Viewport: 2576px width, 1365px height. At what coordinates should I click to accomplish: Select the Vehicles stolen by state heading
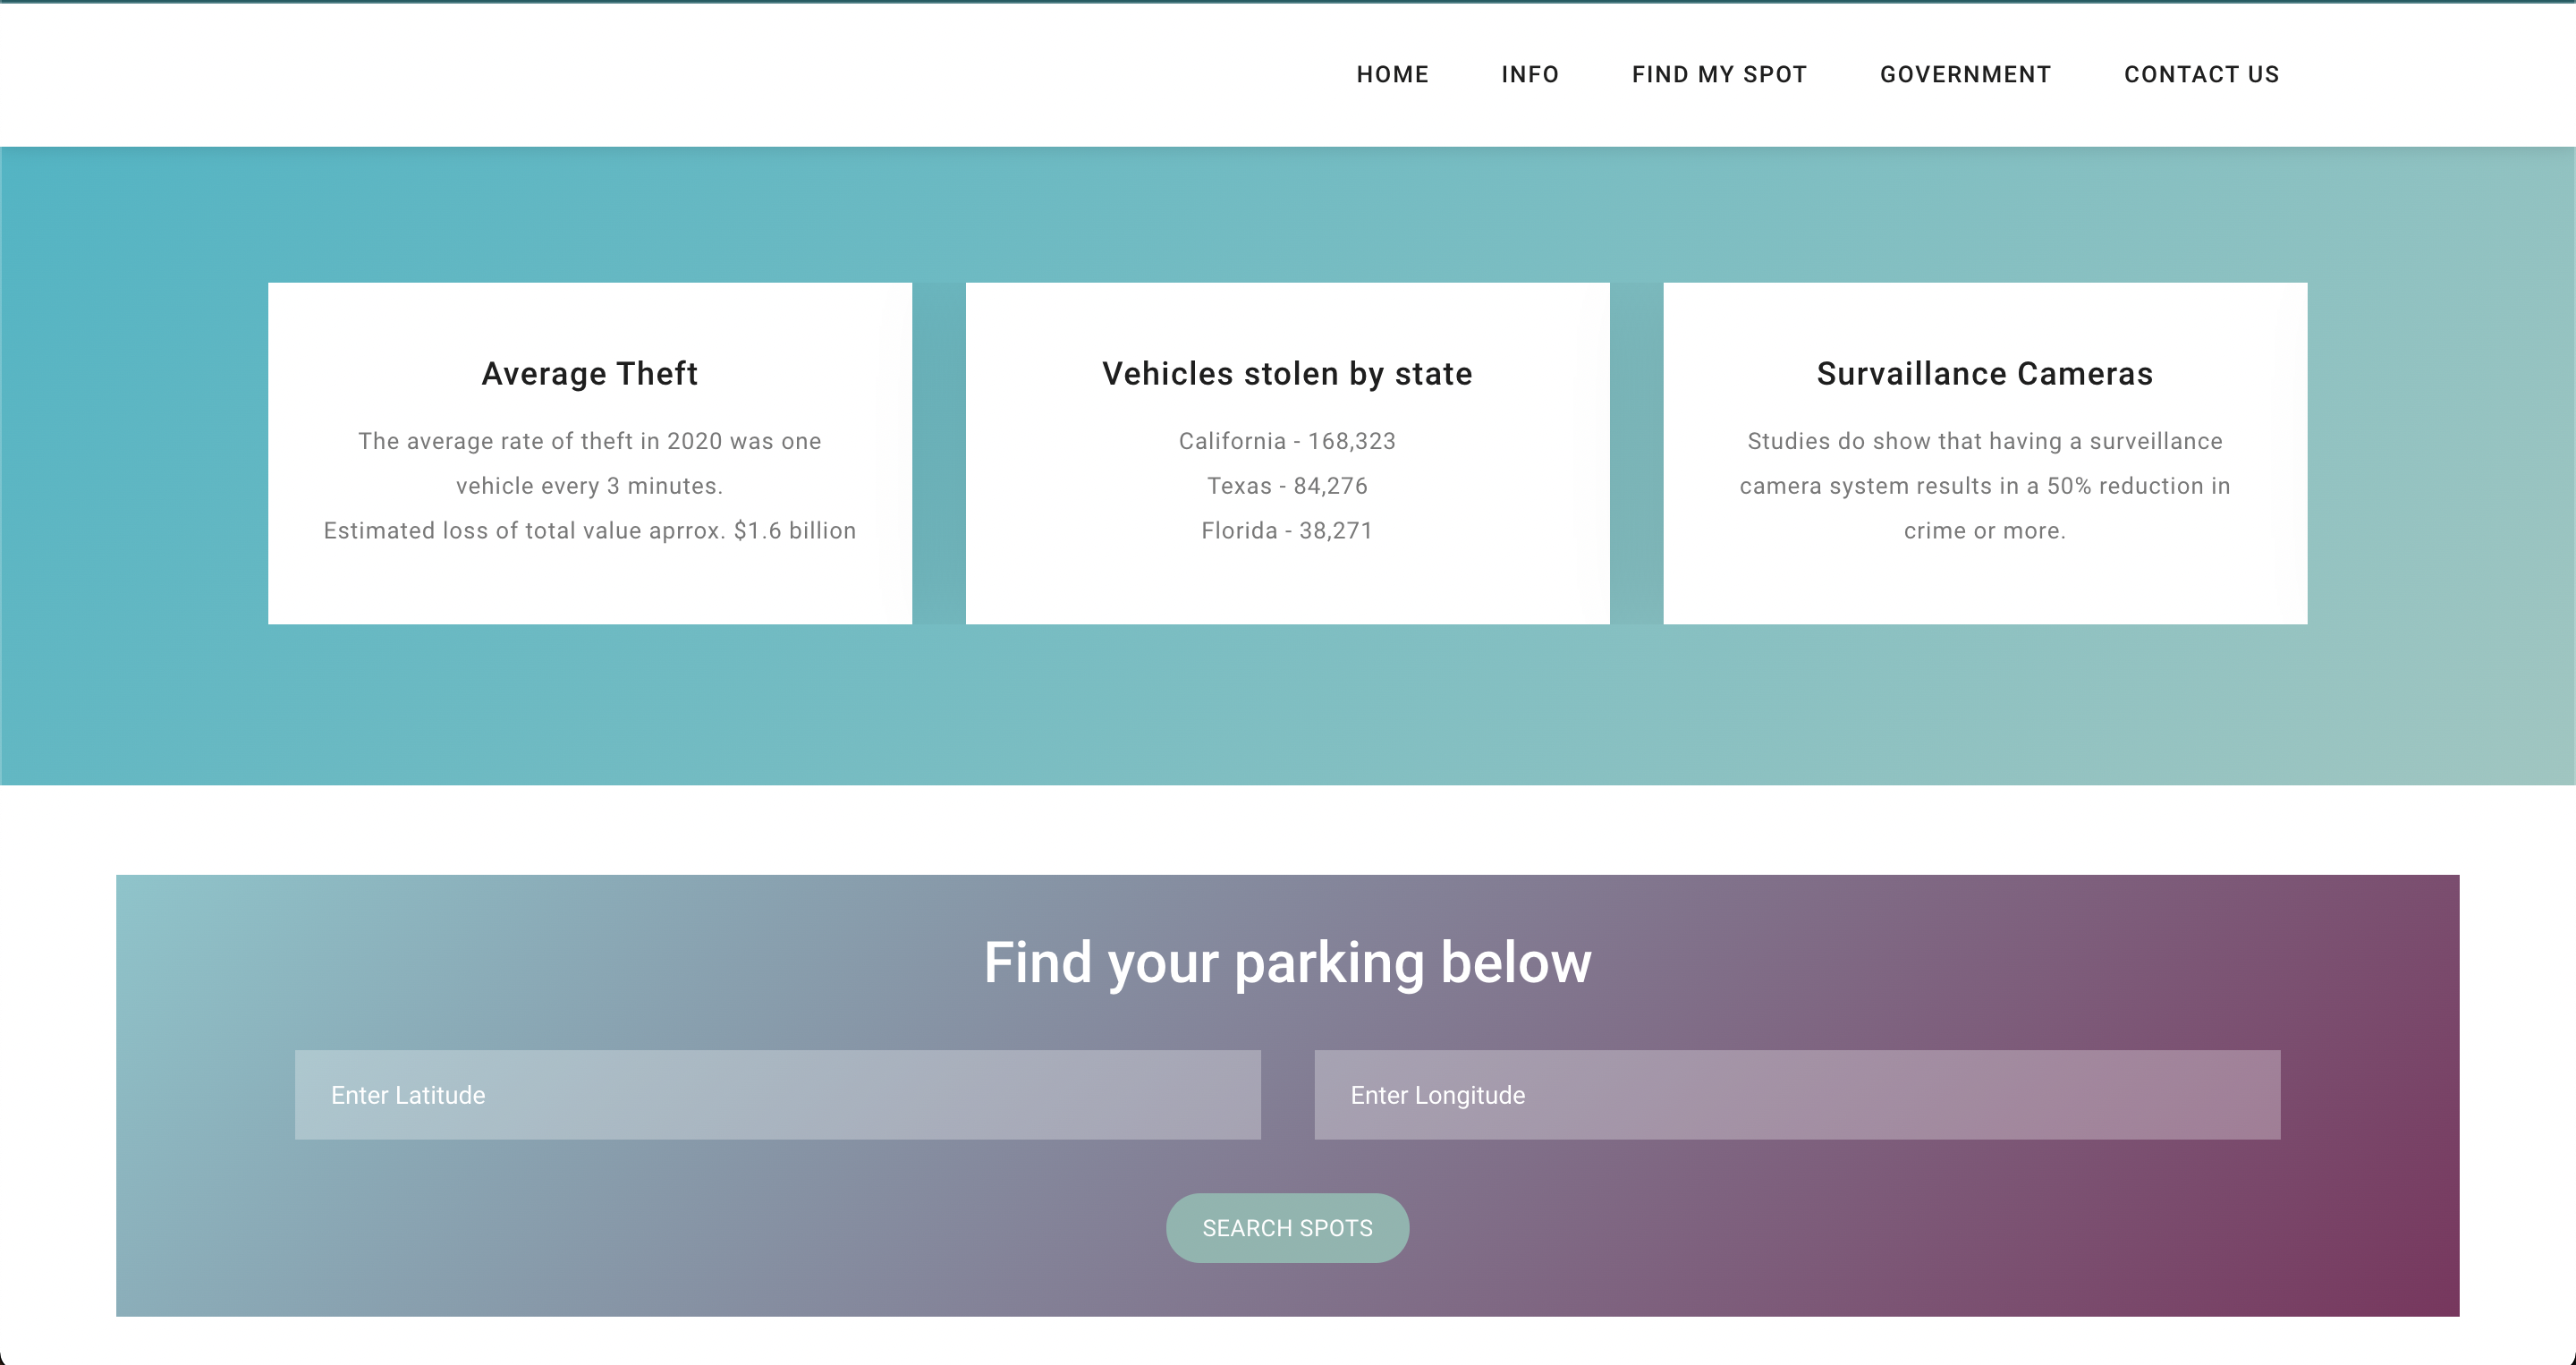pos(1287,373)
